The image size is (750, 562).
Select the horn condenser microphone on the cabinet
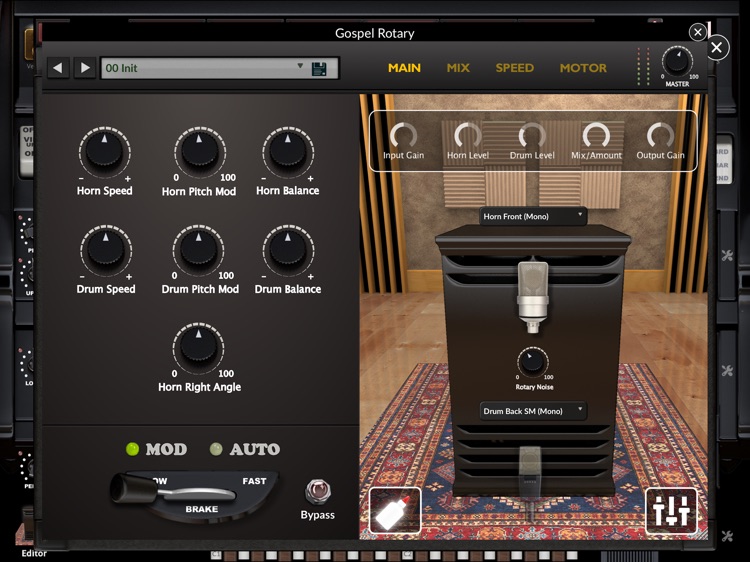click(533, 297)
